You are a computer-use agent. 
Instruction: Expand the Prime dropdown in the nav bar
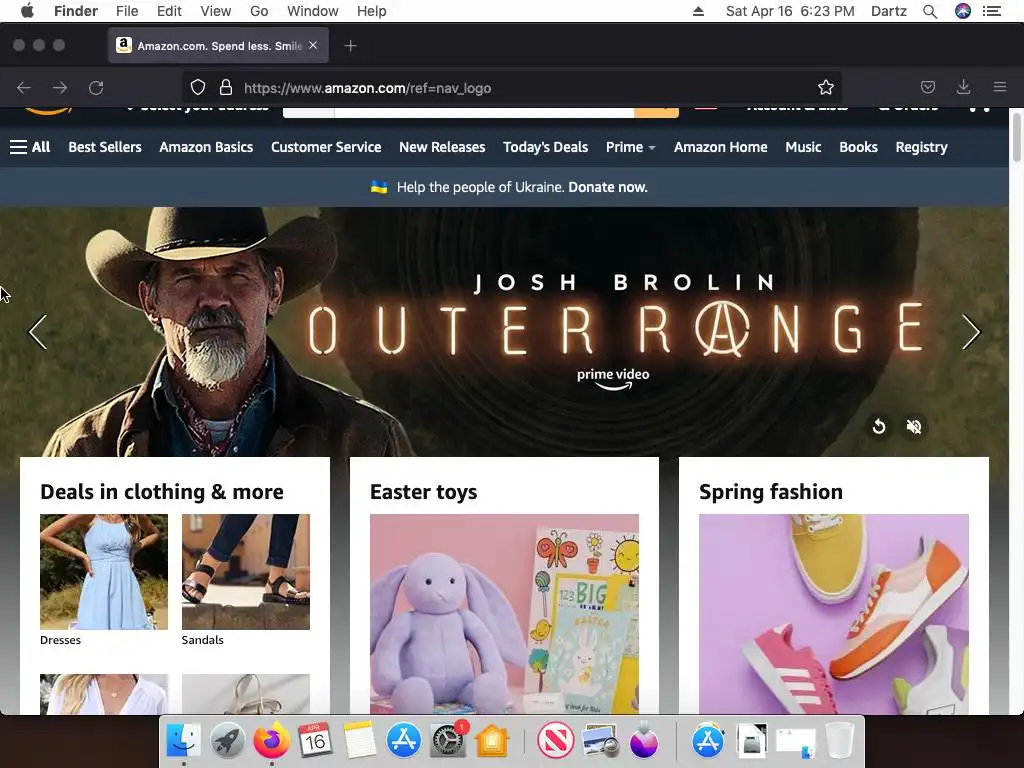tap(630, 147)
